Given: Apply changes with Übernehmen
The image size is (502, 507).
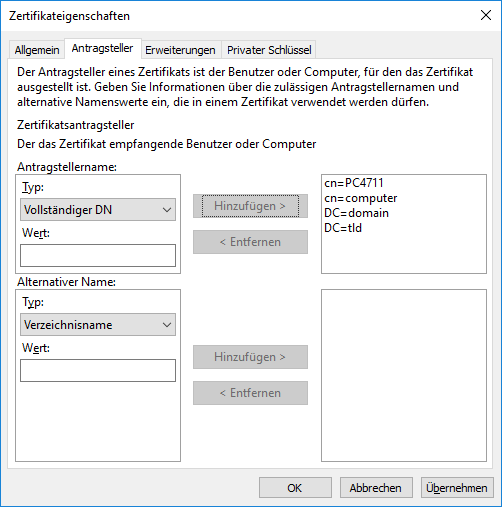Looking at the screenshot, I should click(x=457, y=488).
